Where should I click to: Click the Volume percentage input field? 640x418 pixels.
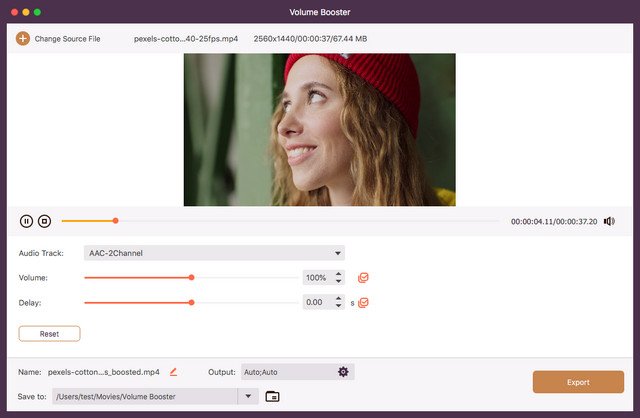pos(316,277)
